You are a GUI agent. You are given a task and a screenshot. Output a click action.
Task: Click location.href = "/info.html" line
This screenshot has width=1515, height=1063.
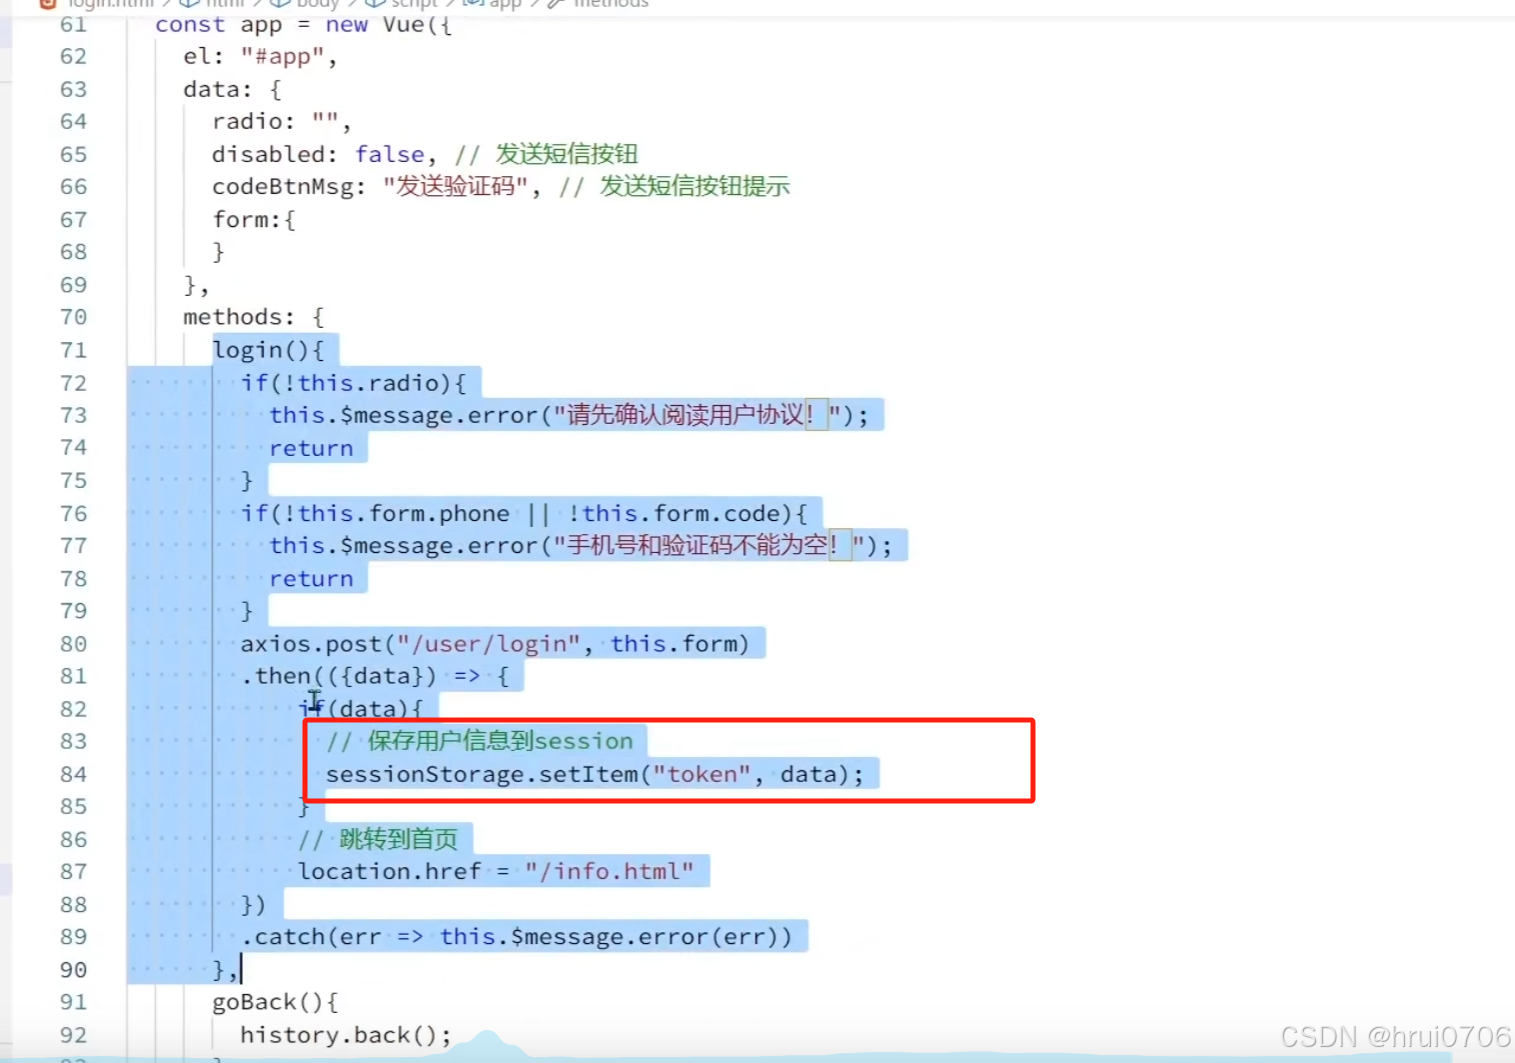[x=496, y=871]
